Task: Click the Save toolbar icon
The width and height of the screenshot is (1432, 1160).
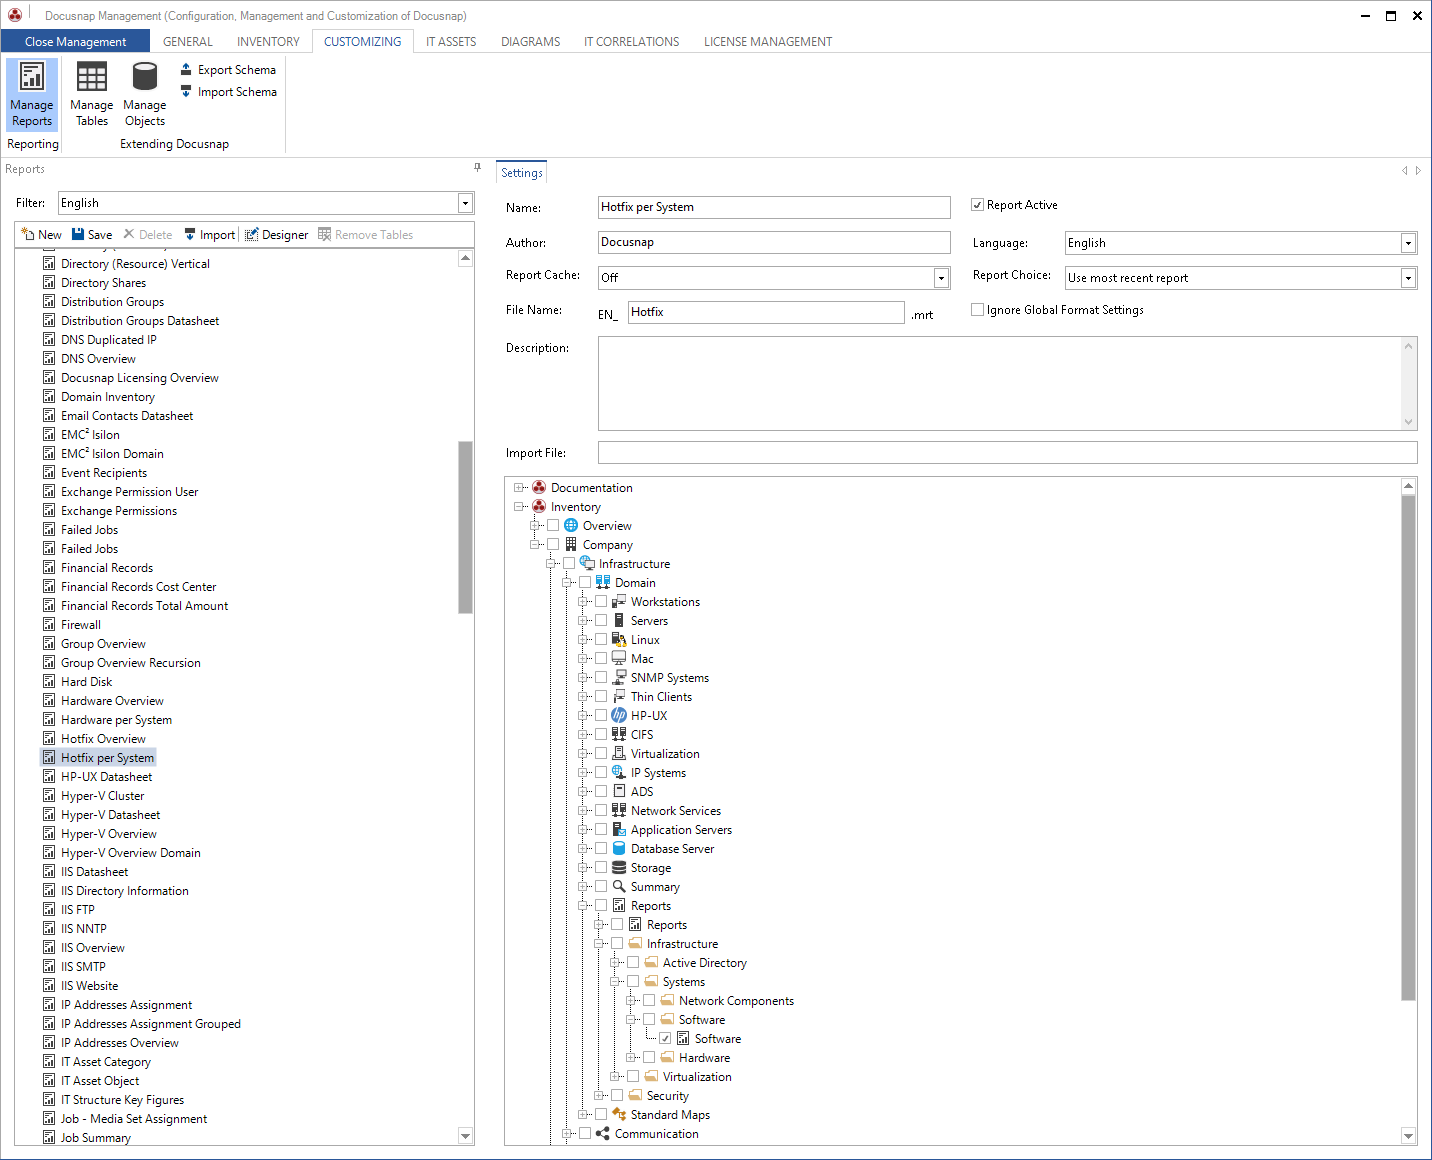Action: click(x=78, y=234)
